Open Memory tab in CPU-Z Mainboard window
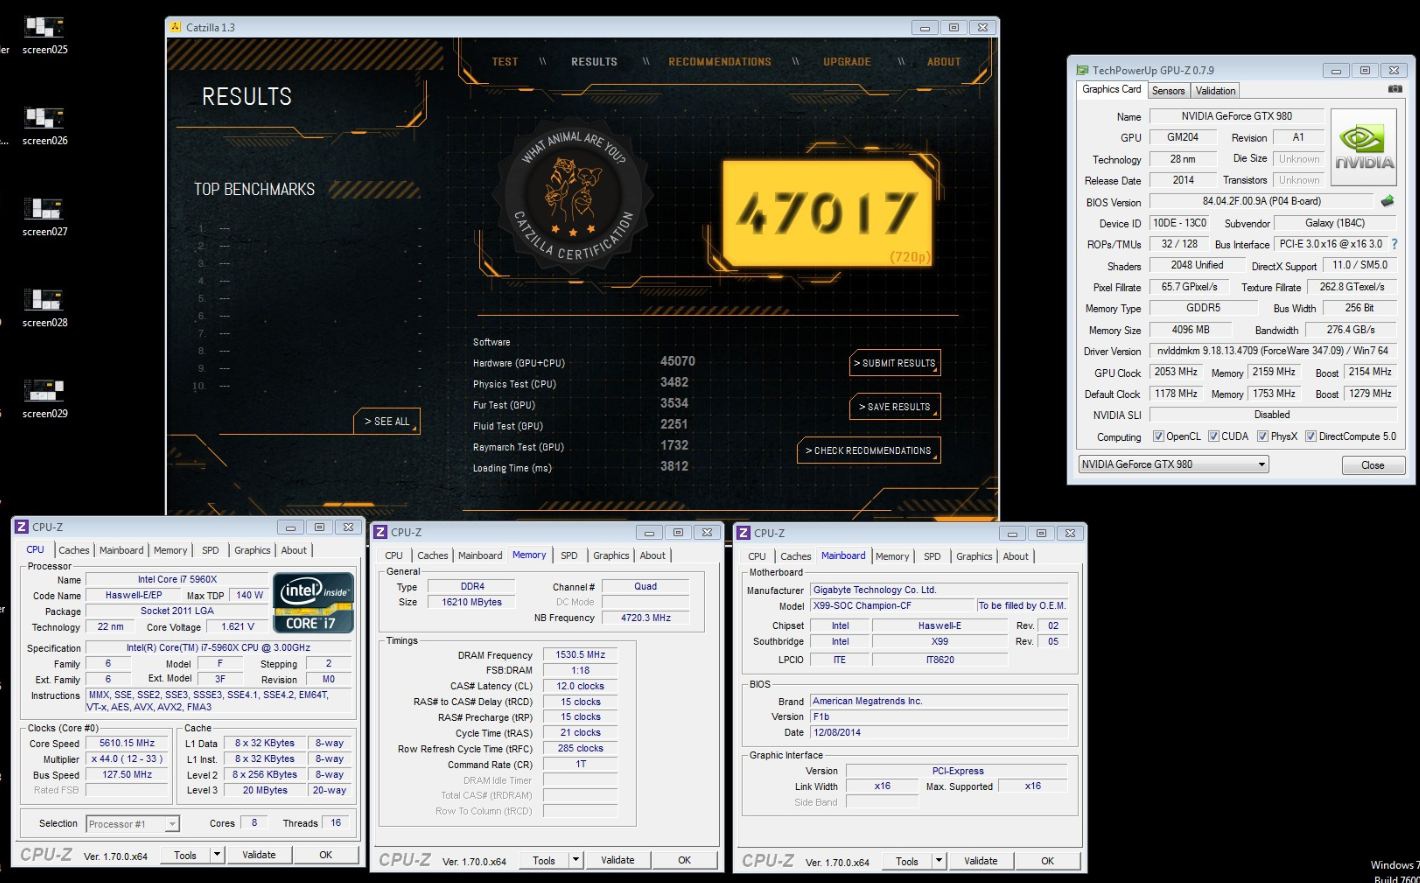Image resolution: width=1420 pixels, height=883 pixels. coord(892,556)
